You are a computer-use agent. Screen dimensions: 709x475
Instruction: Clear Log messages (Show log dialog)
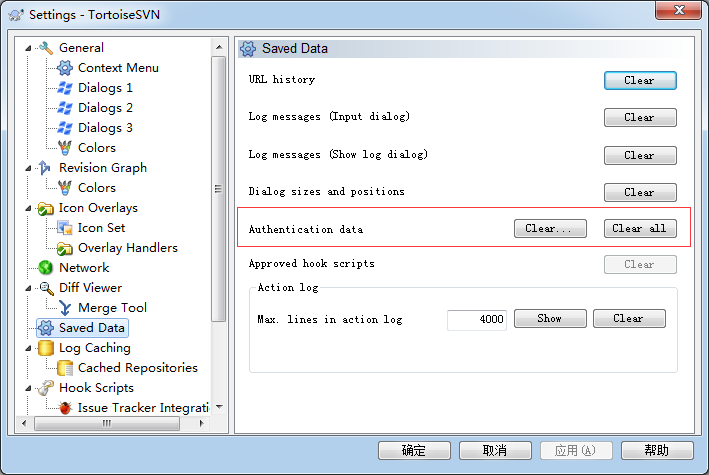pos(640,156)
